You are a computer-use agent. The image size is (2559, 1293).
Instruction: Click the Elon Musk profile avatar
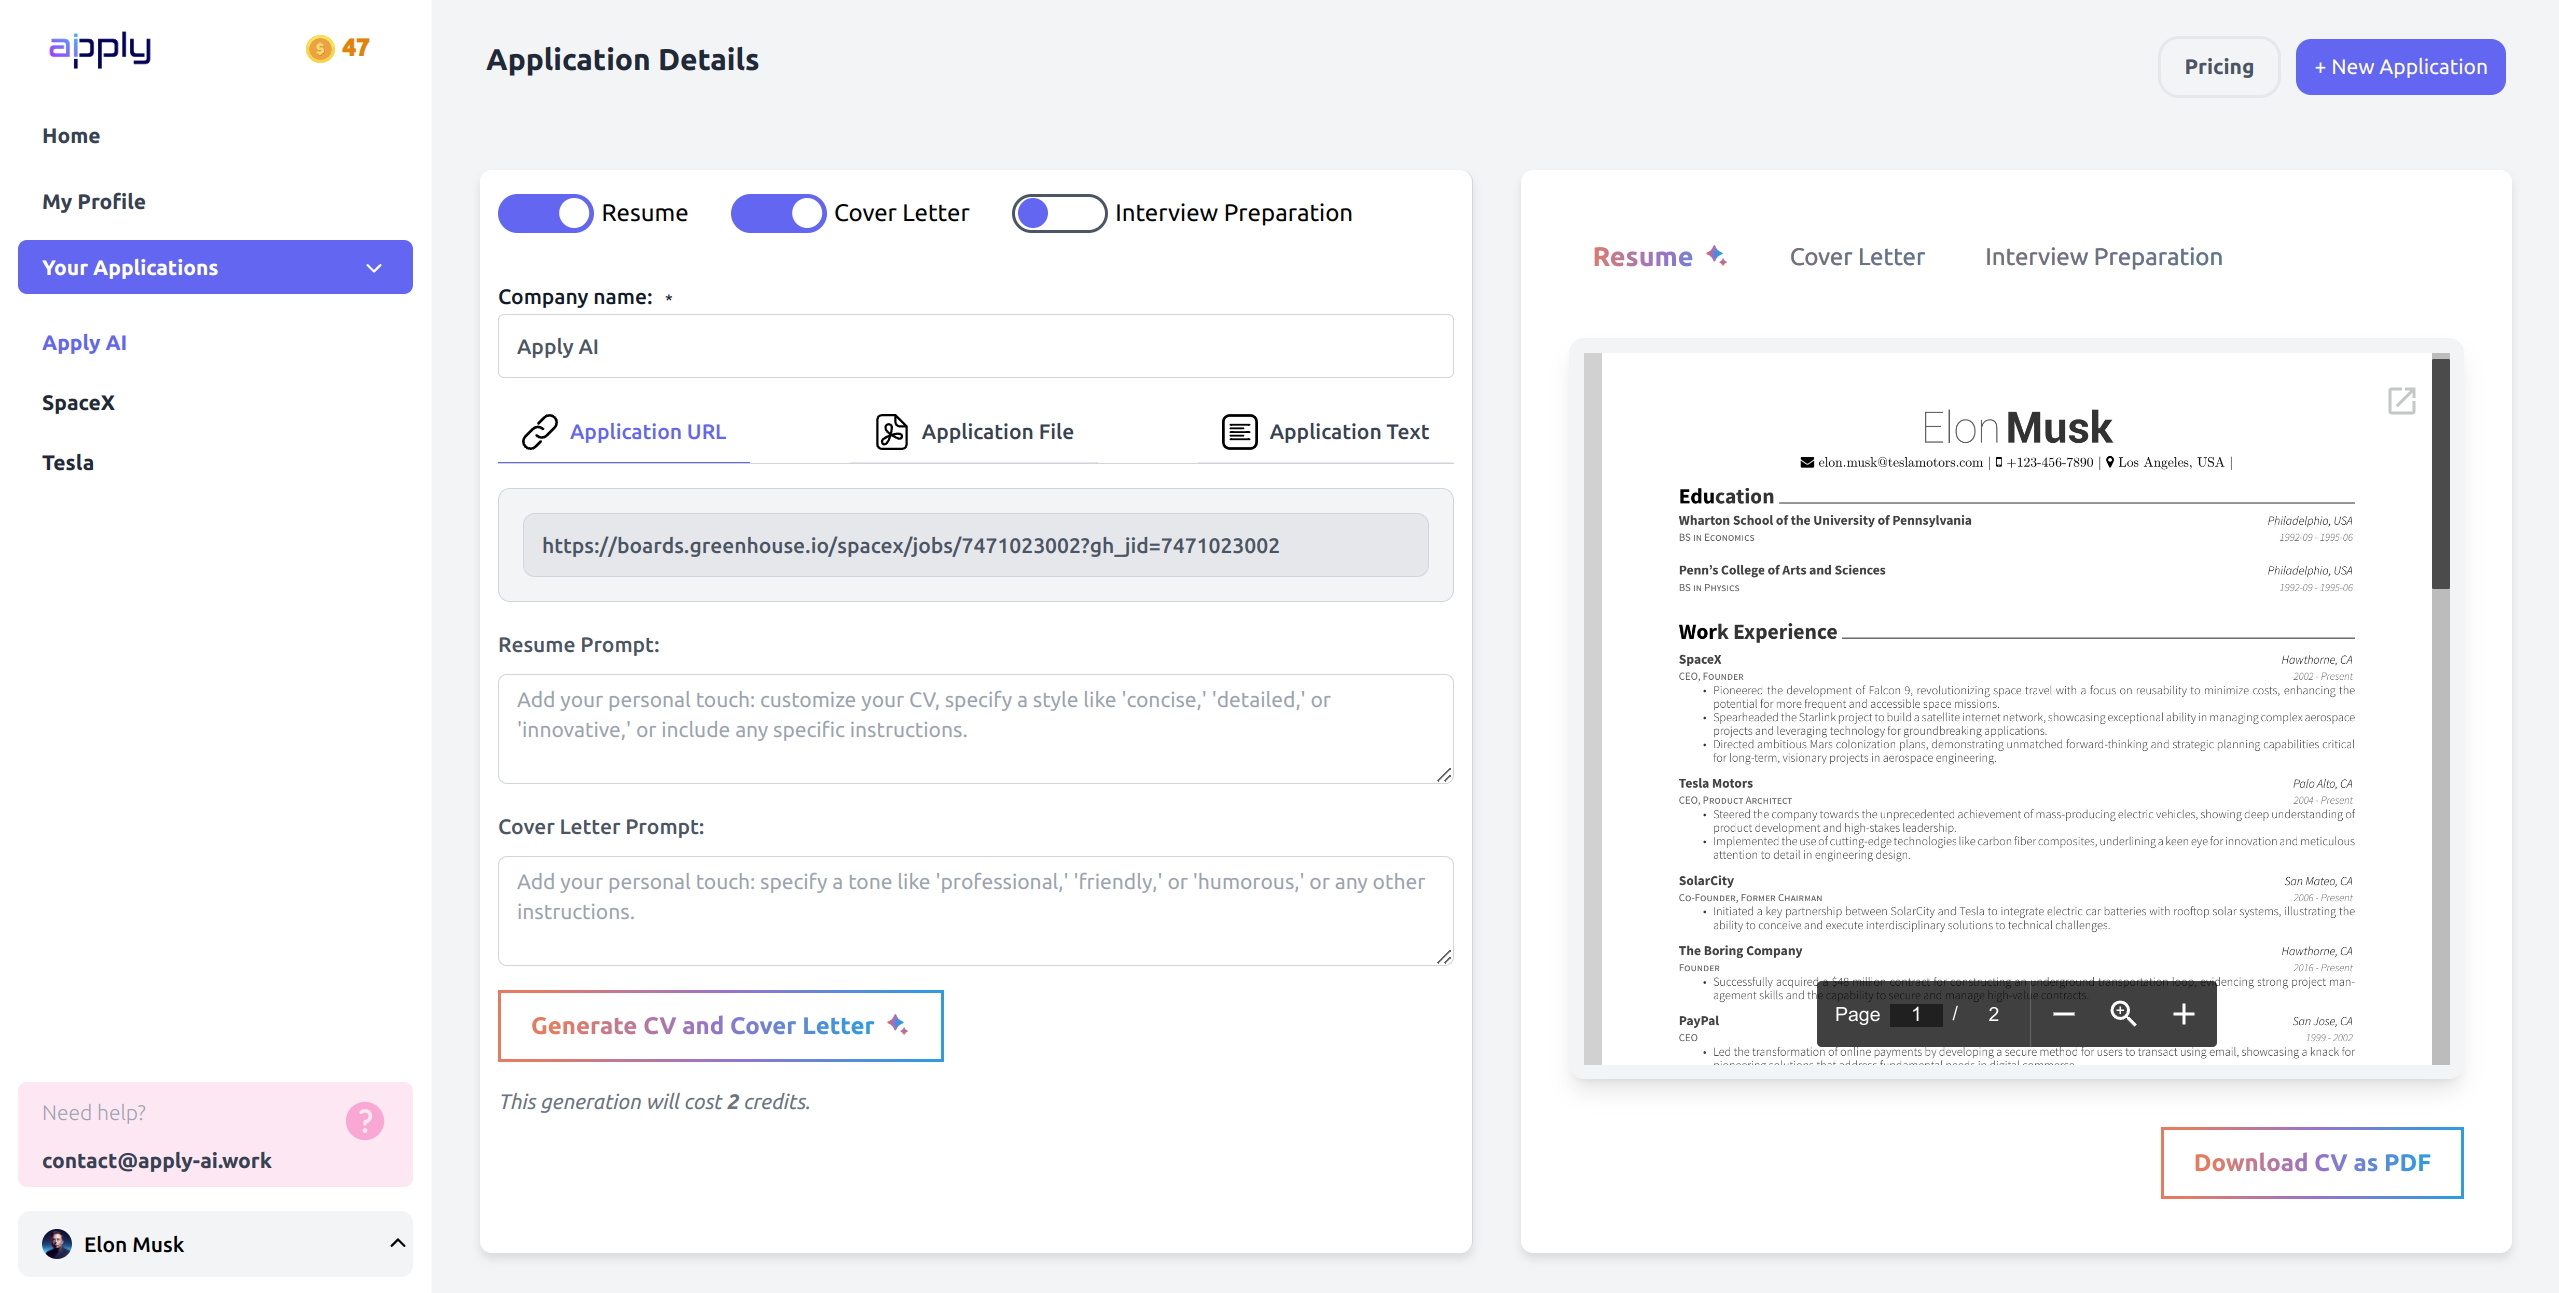click(x=57, y=1244)
